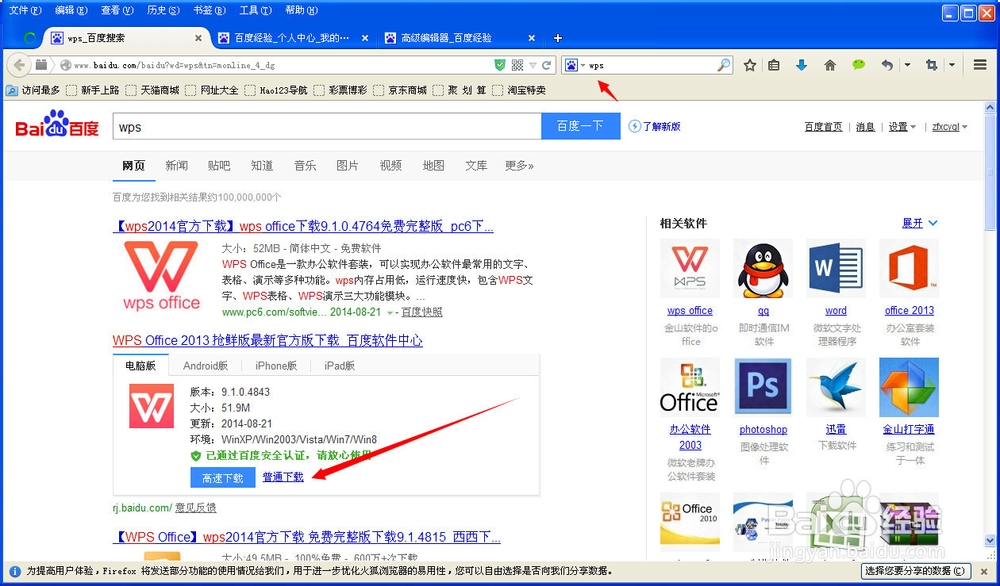This screenshot has height=586, width=1000.
Task: Click the office 2013 orange icon
Action: coord(909,268)
